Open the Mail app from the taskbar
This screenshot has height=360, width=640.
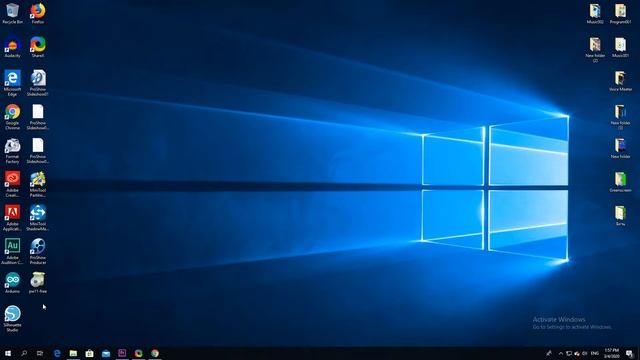(106, 353)
